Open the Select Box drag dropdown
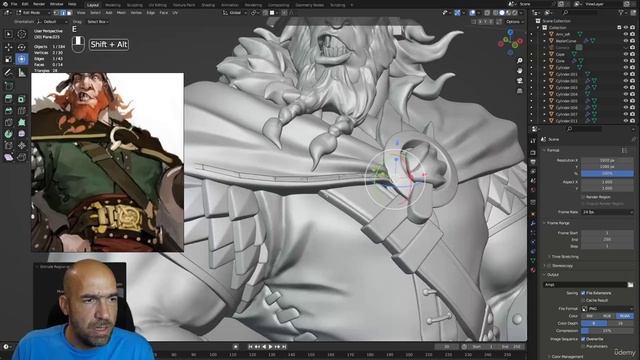 tap(98, 22)
